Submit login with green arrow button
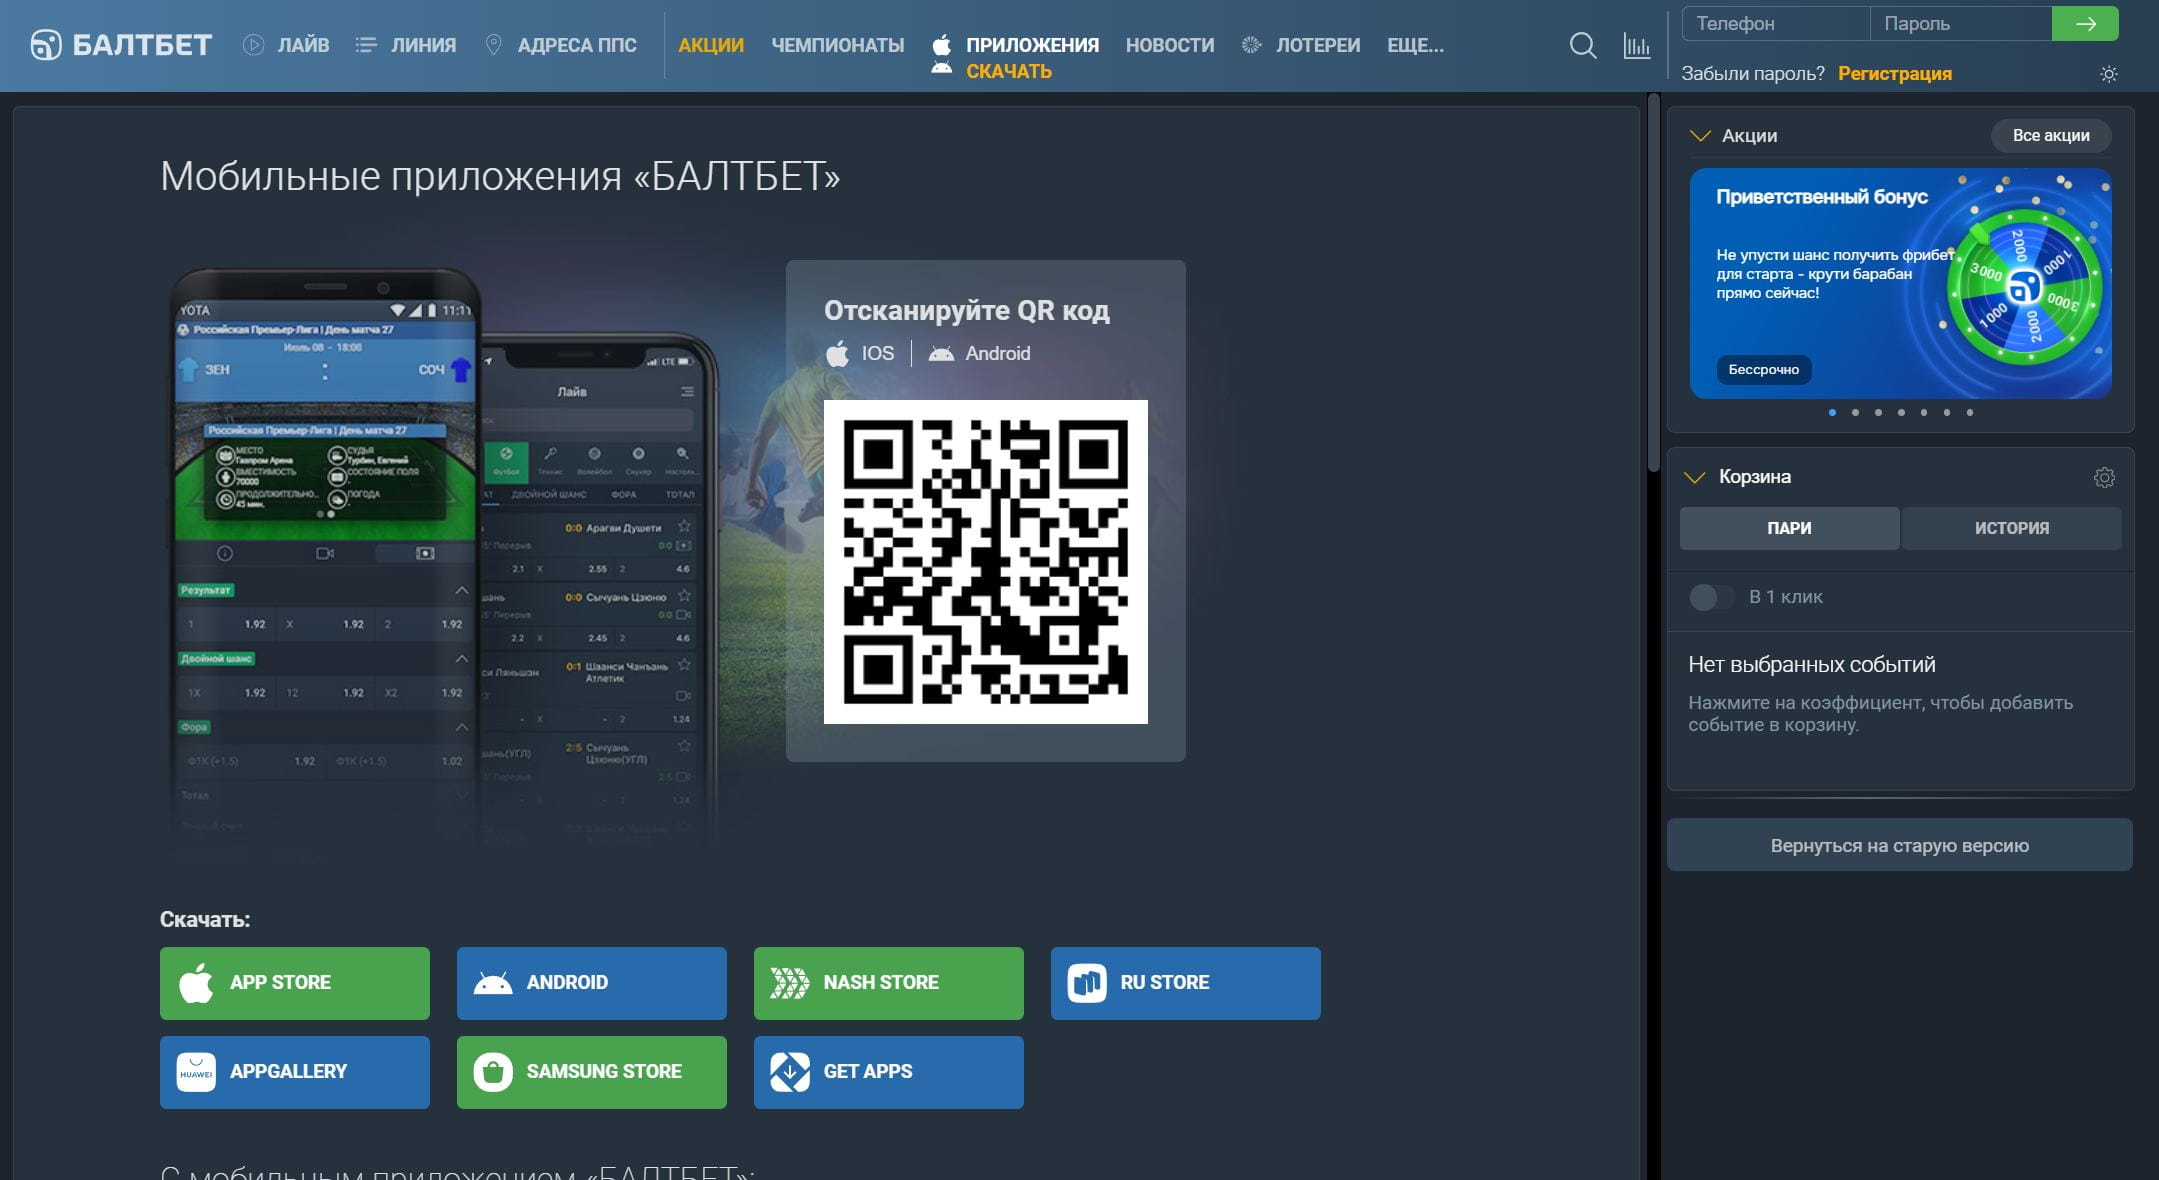Screen dimensions: 2159x1180 tap(2085, 24)
